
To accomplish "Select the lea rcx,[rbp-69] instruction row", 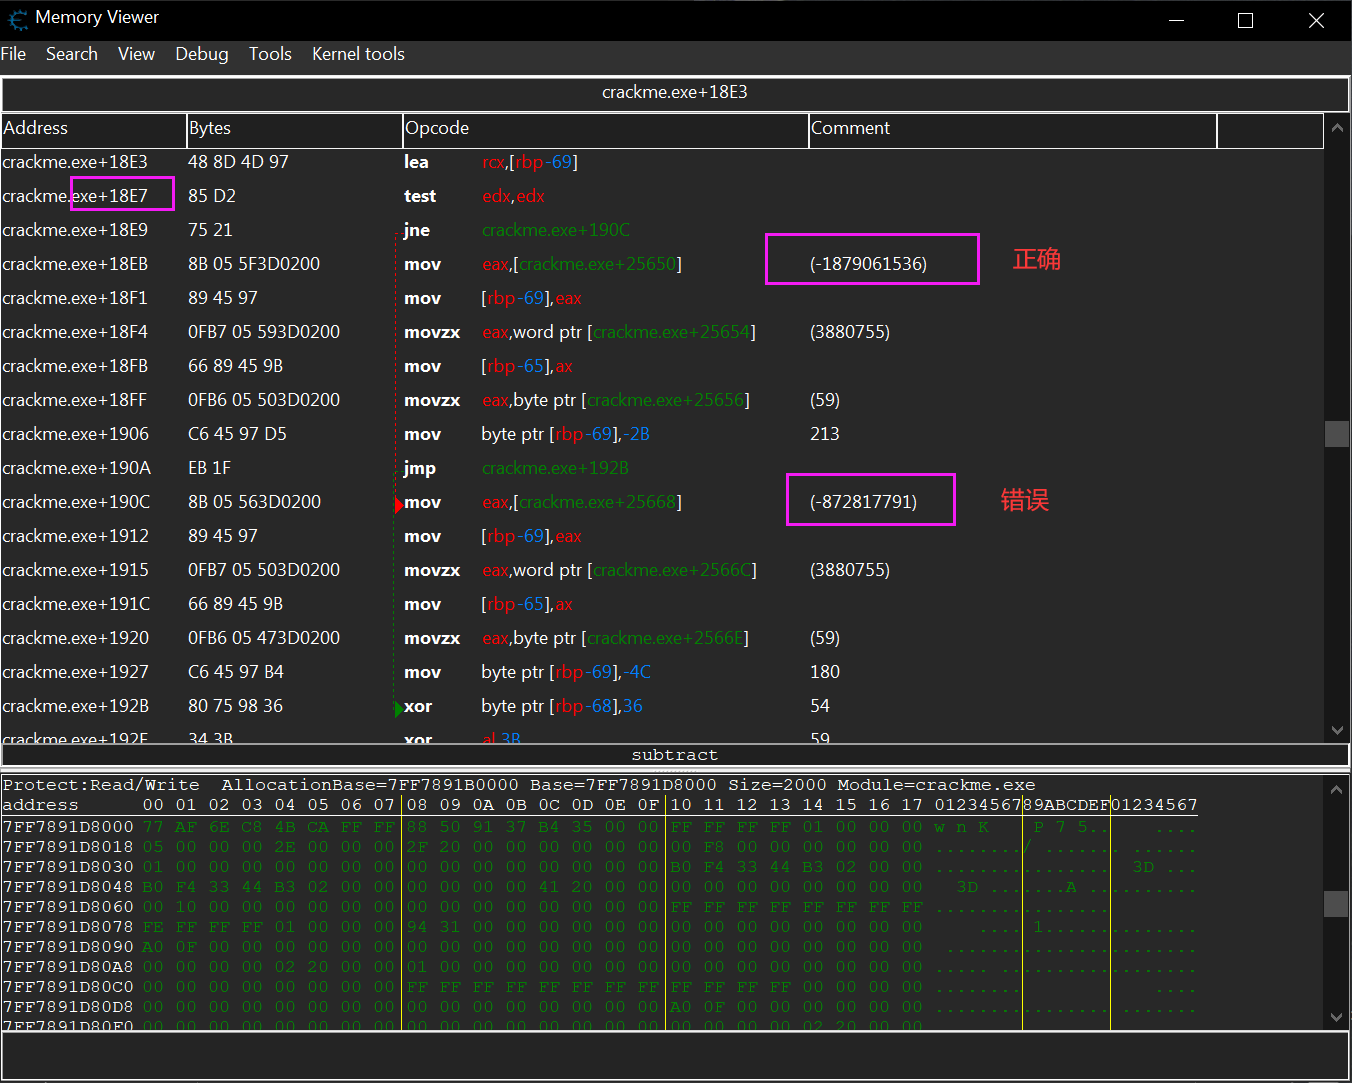I will point(662,162).
